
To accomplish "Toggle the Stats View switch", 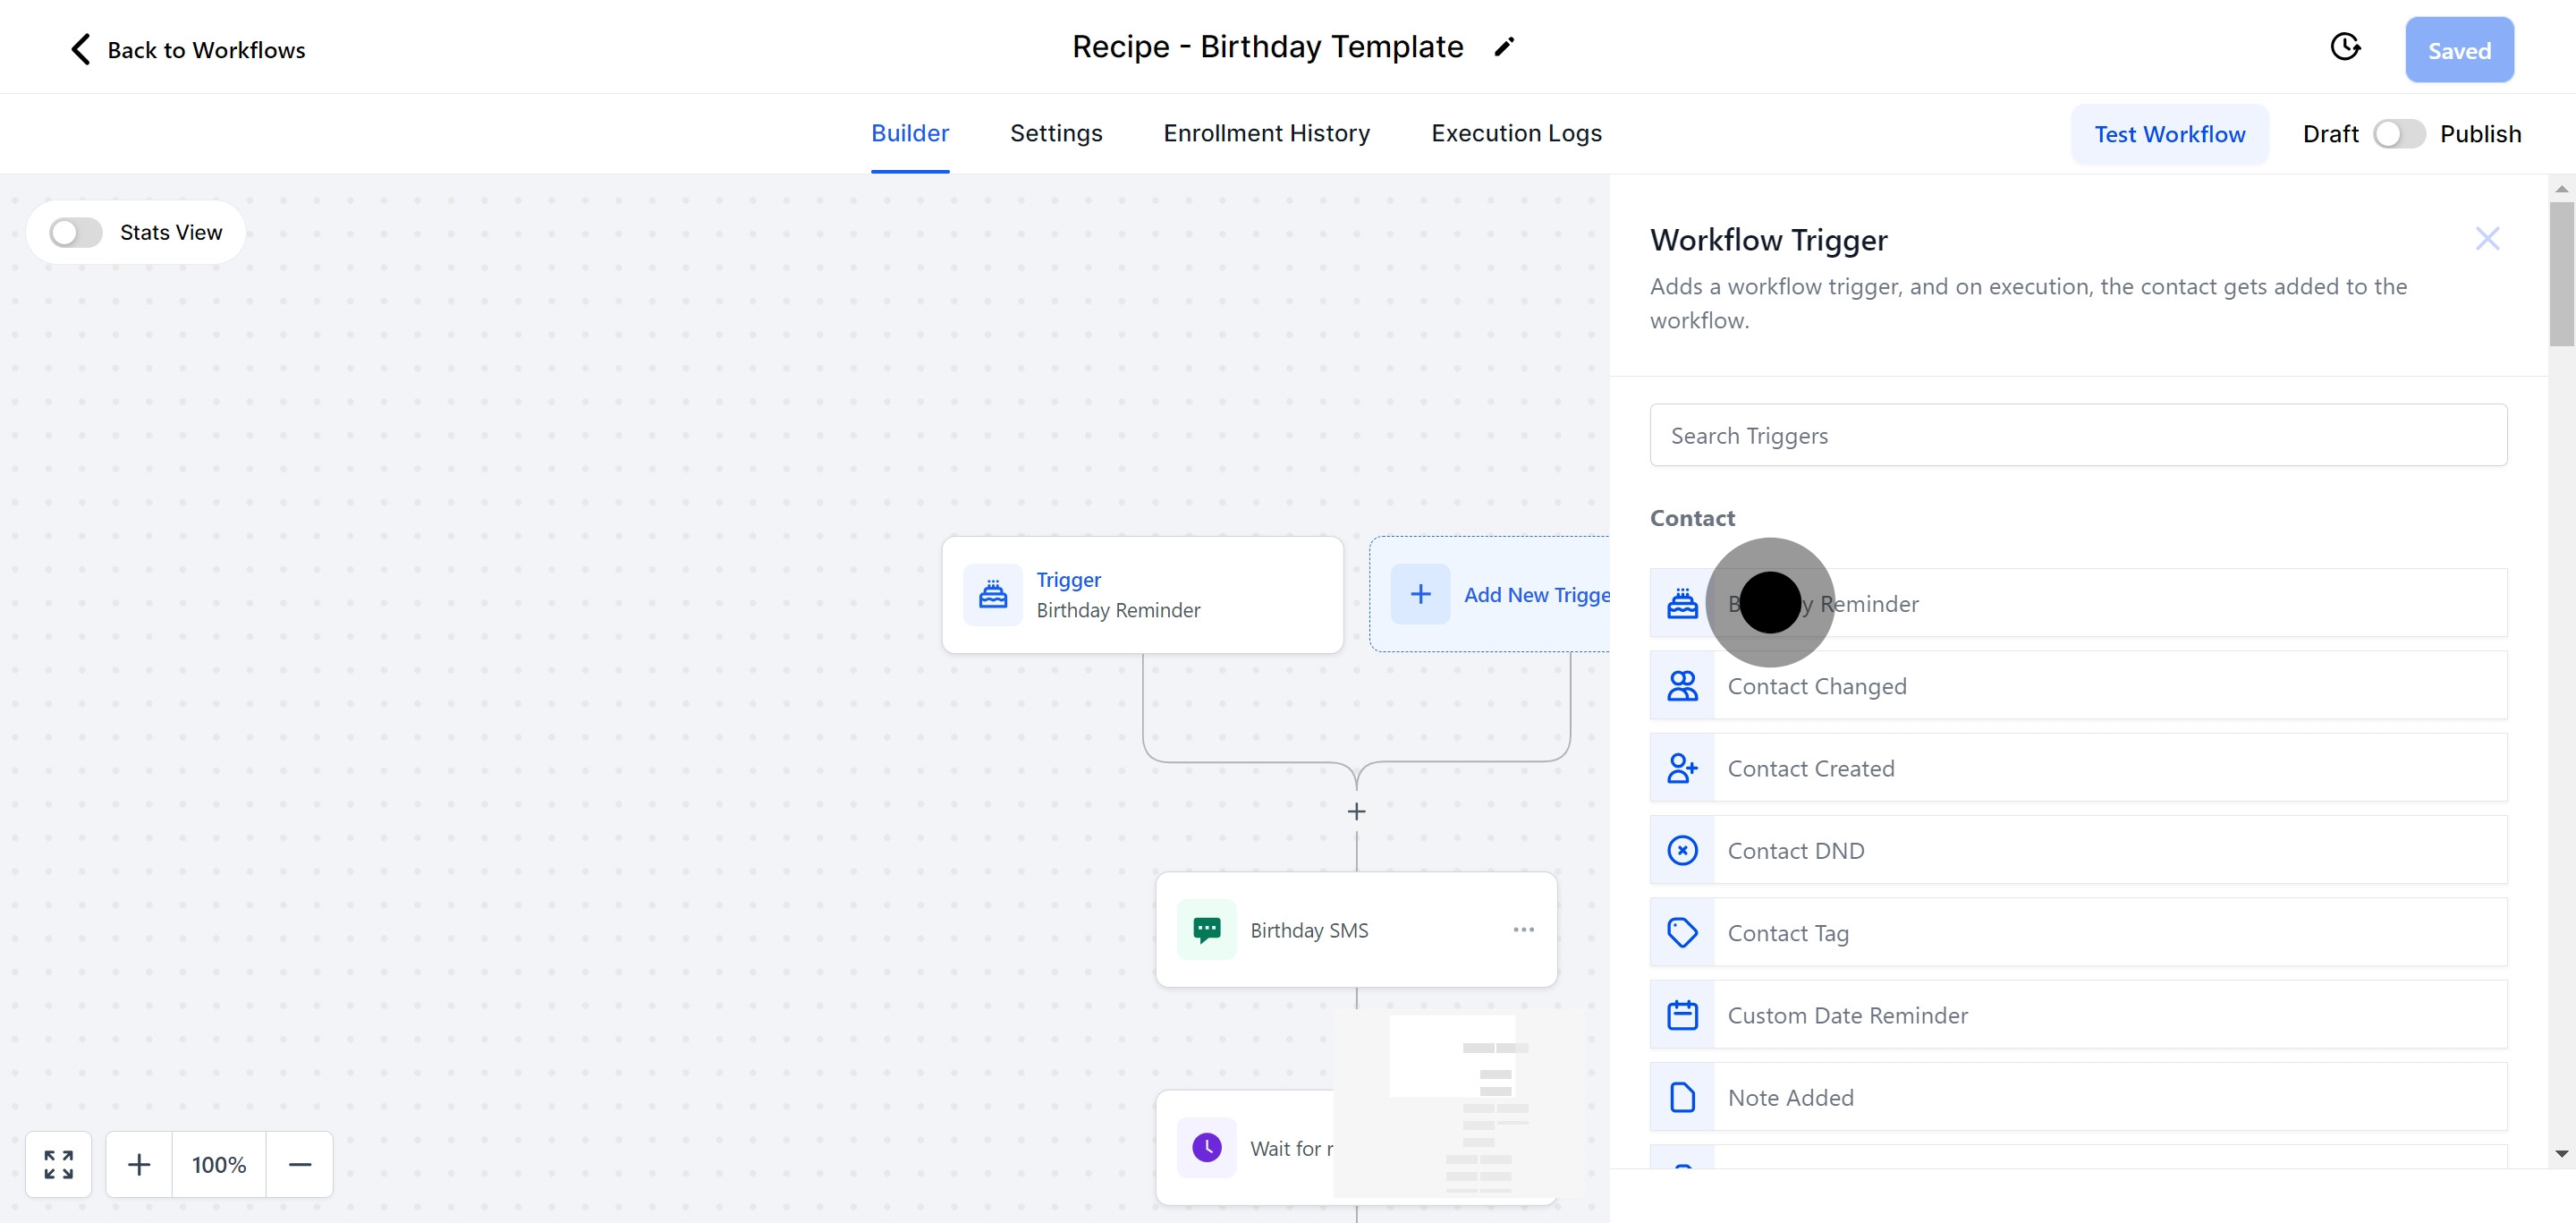I will click(x=77, y=233).
